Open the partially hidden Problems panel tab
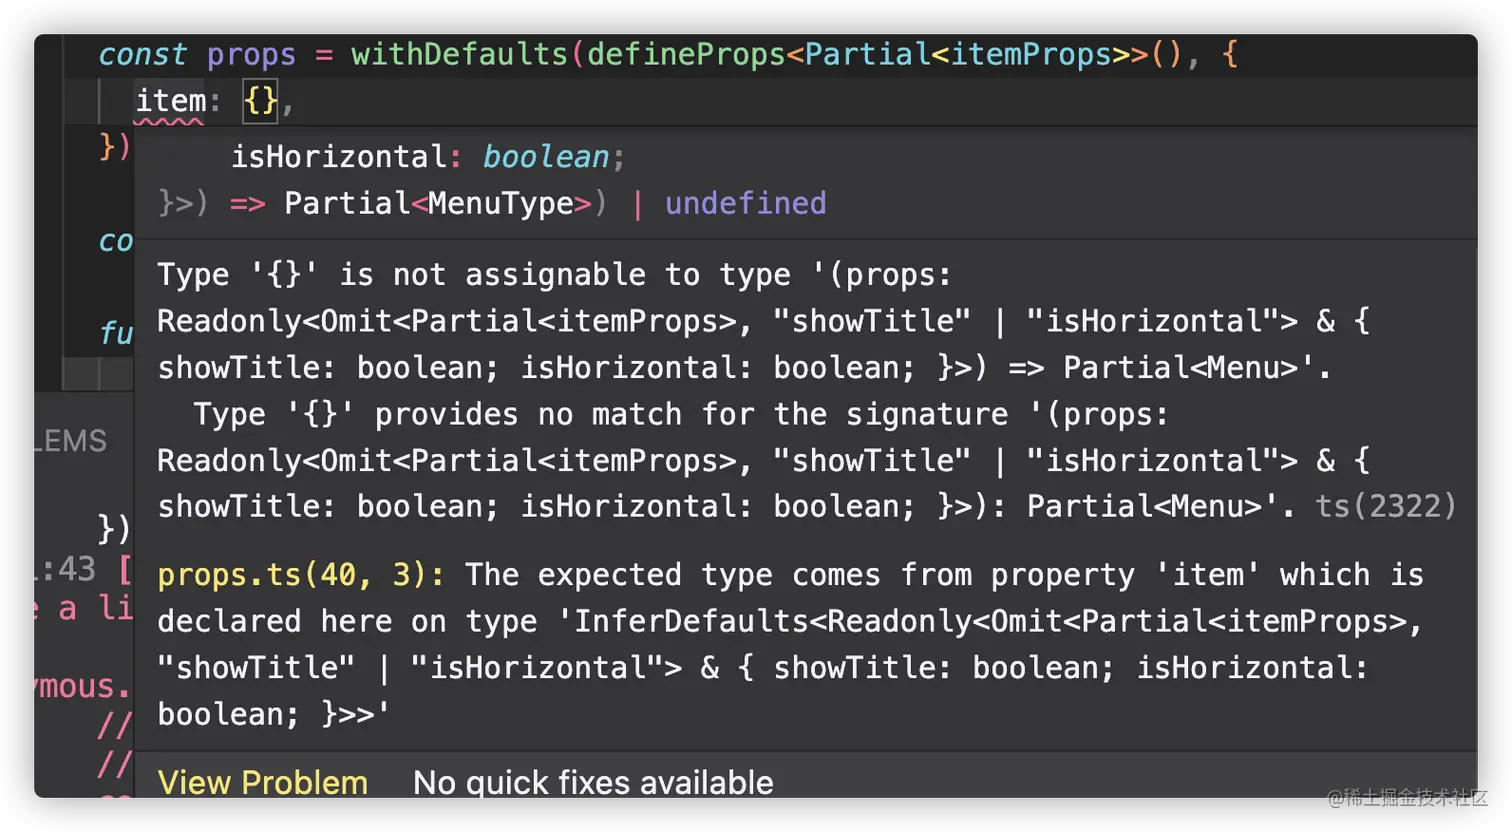Image resolution: width=1512 pixels, height=832 pixels. pos(72,441)
